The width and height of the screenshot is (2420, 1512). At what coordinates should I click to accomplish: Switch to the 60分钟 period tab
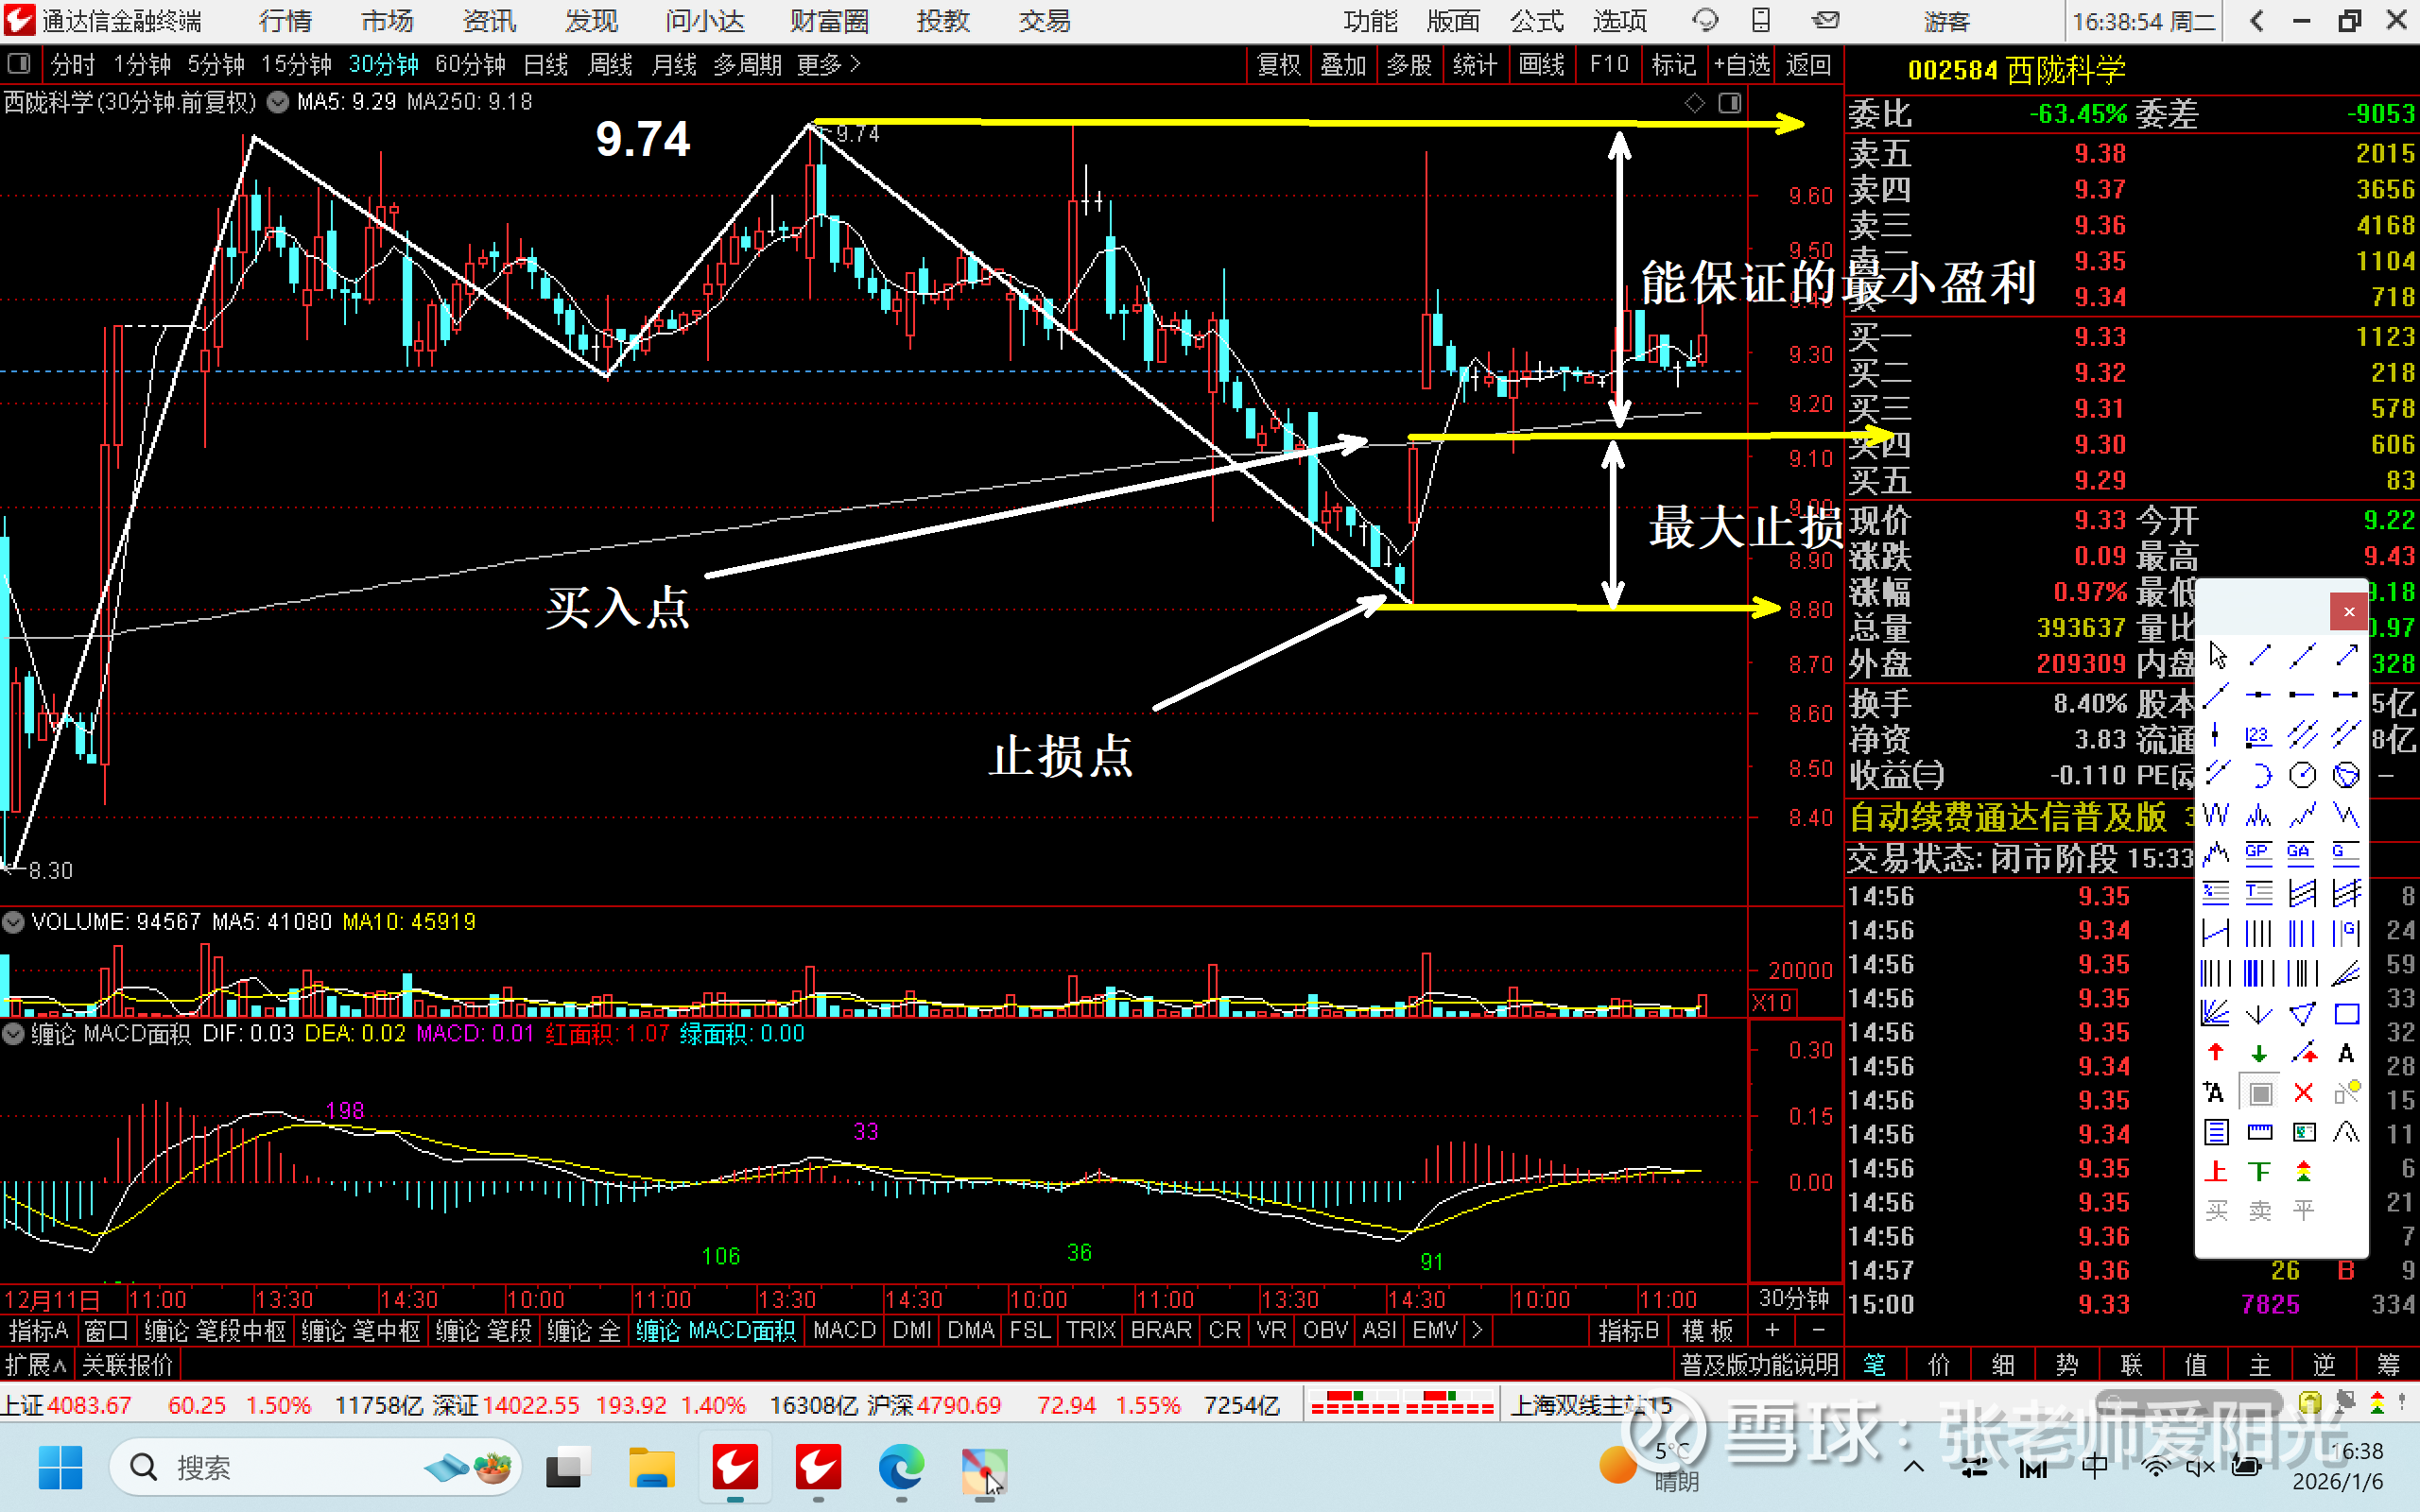tap(470, 65)
